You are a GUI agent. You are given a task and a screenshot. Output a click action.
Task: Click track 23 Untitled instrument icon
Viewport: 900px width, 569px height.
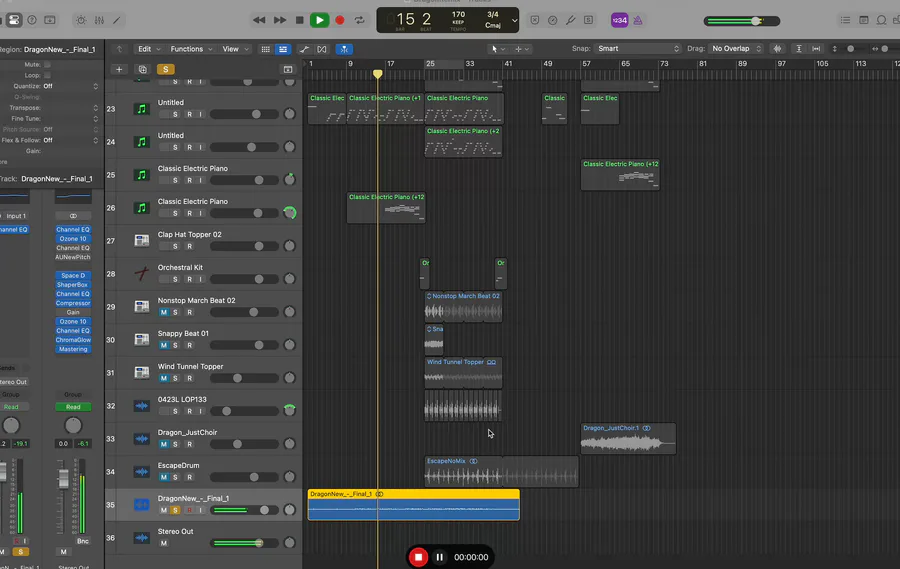click(141, 109)
